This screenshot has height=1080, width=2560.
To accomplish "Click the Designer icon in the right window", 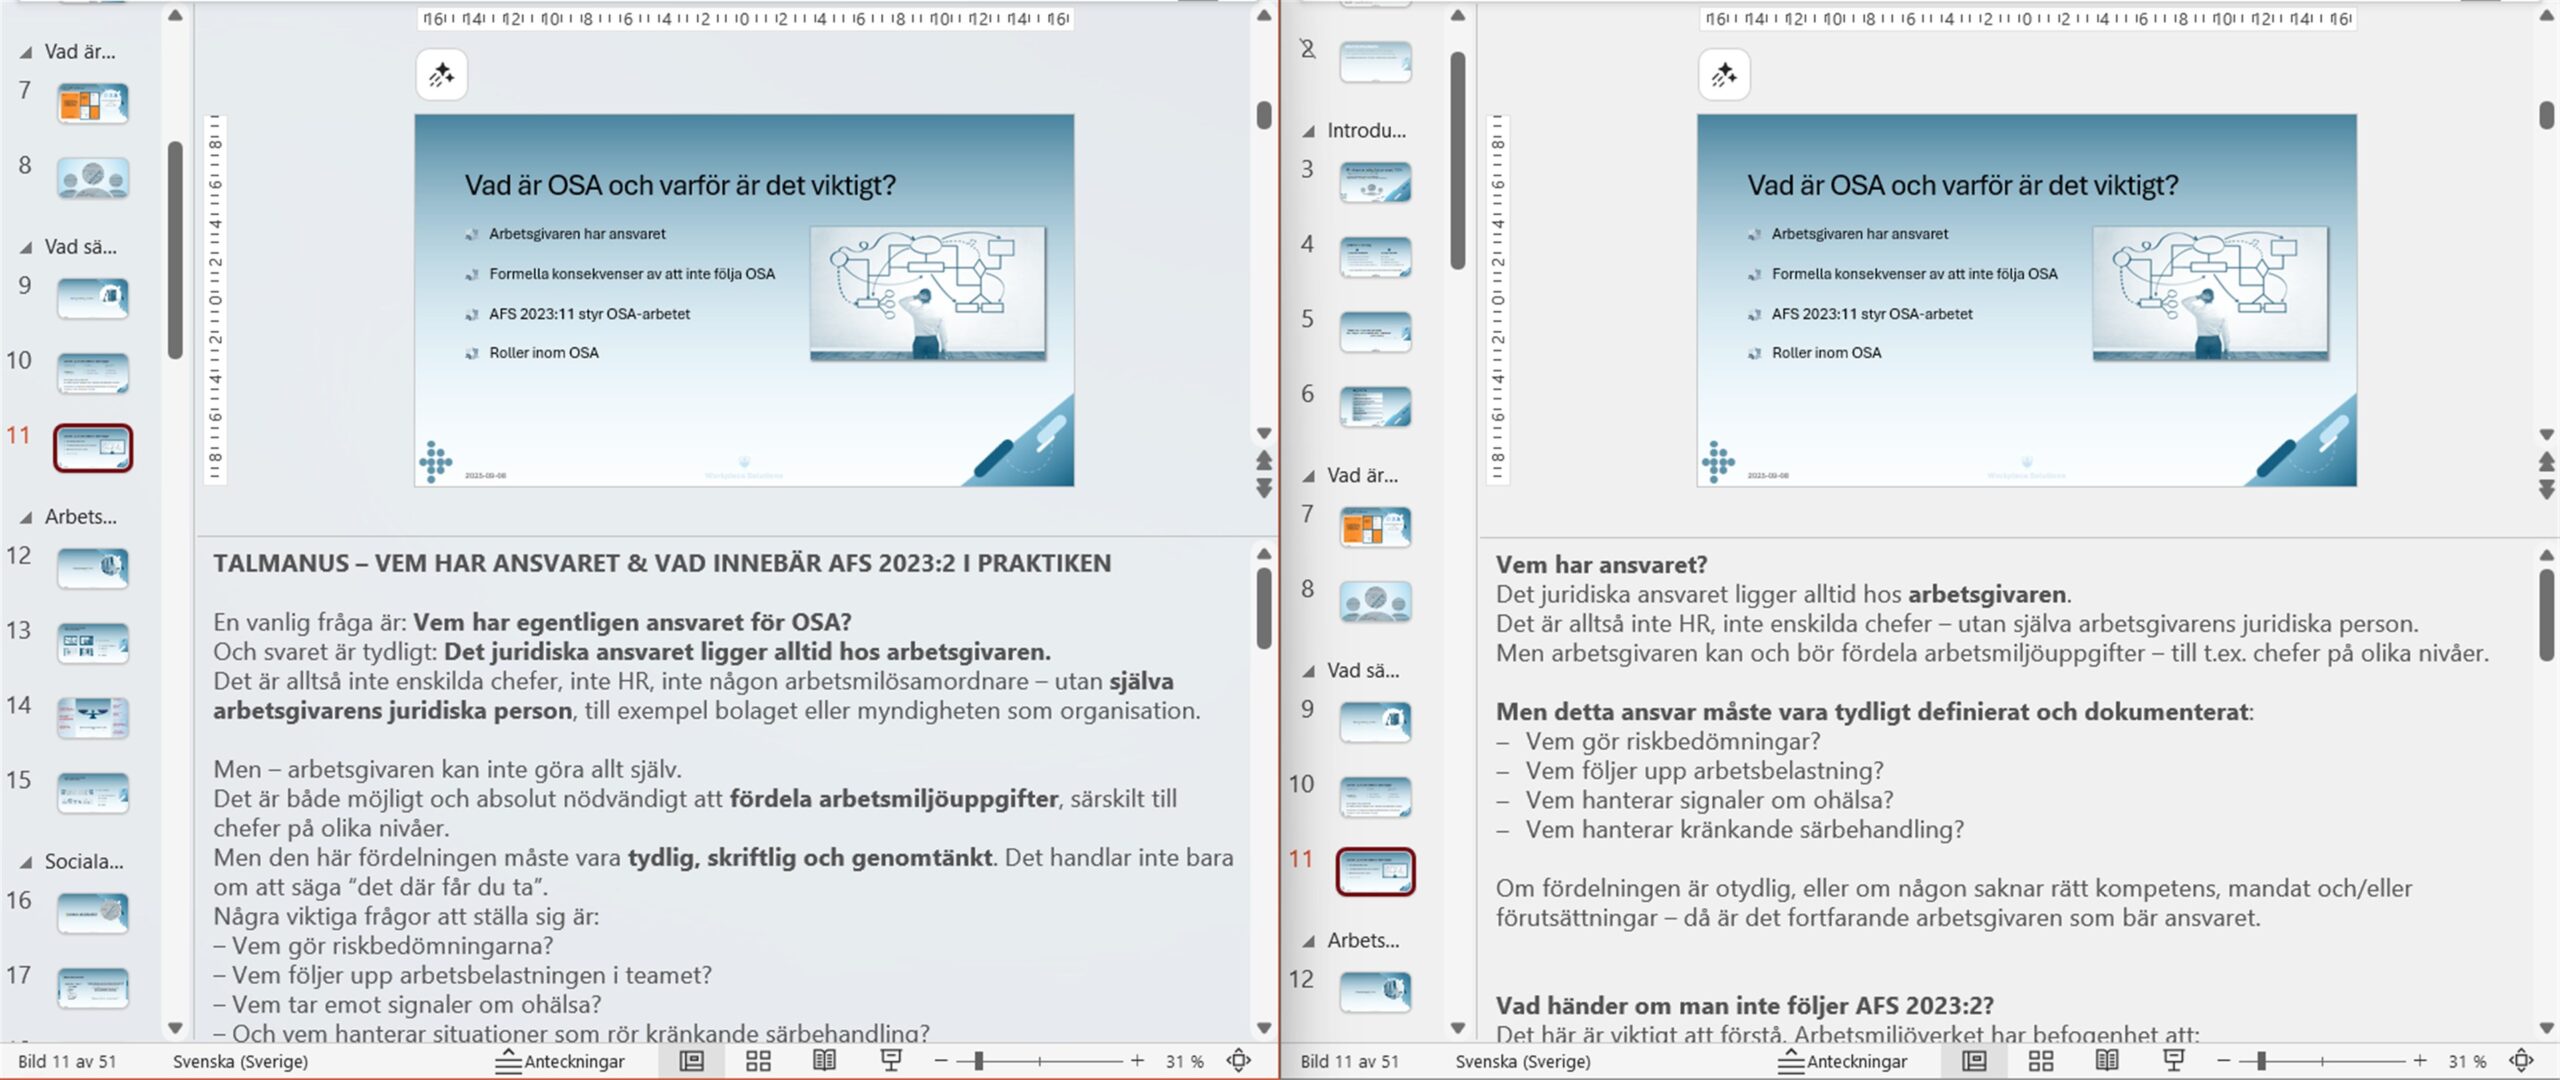I will click(x=1724, y=75).
